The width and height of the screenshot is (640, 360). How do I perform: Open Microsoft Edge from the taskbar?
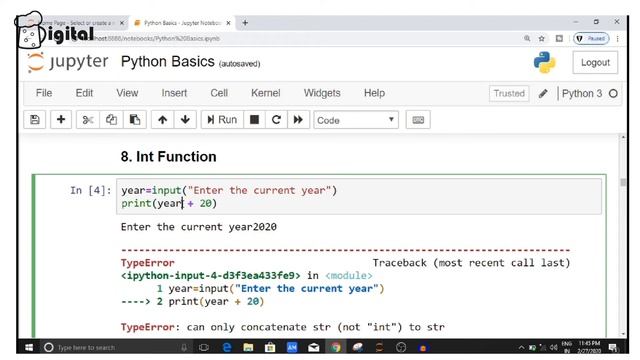click(227, 347)
